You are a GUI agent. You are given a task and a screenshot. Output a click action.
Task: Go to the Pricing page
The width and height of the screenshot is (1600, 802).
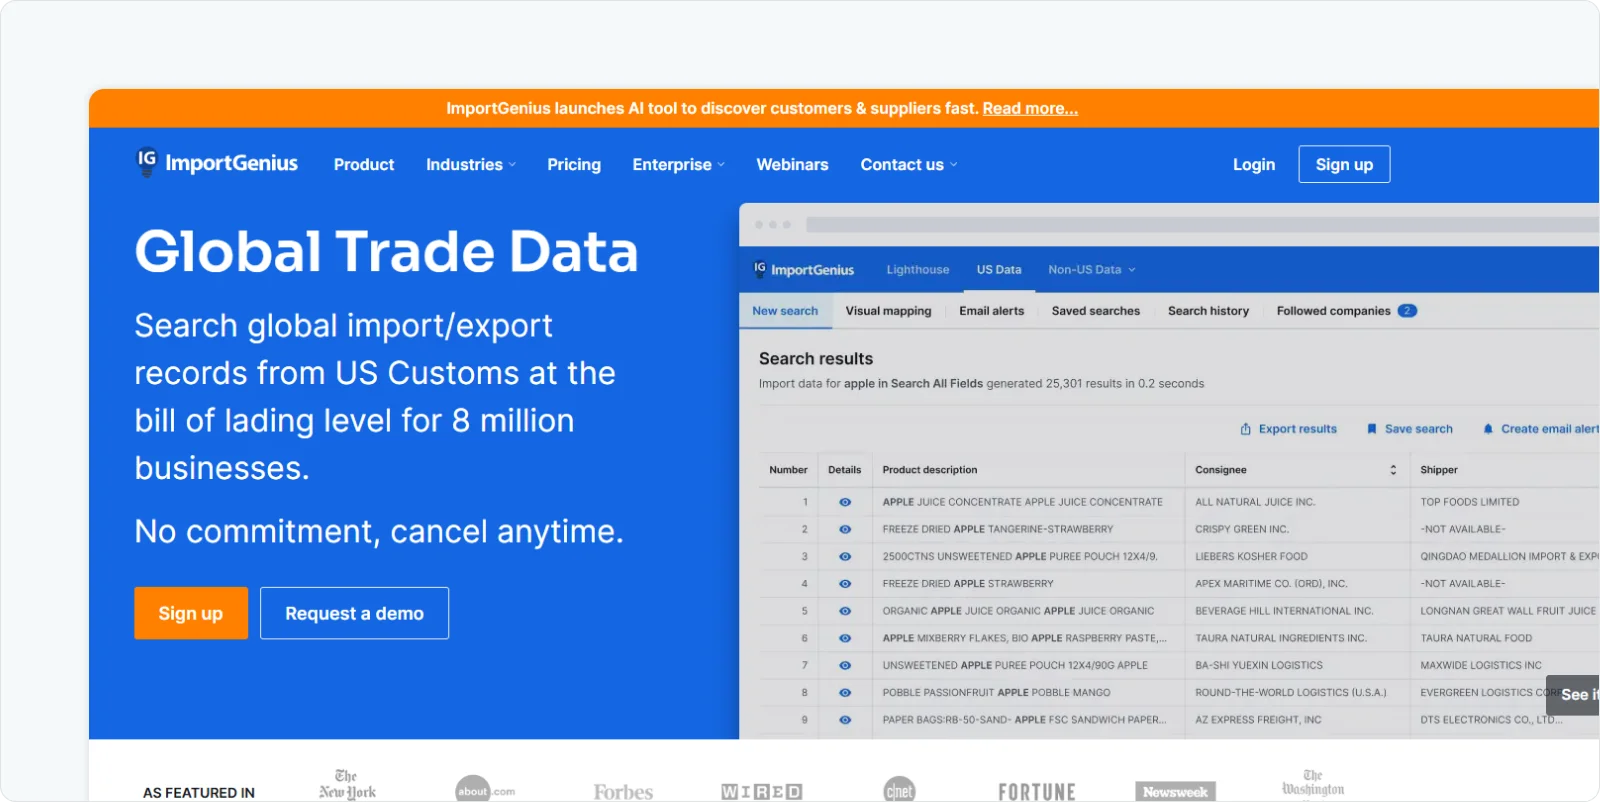coord(574,165)
